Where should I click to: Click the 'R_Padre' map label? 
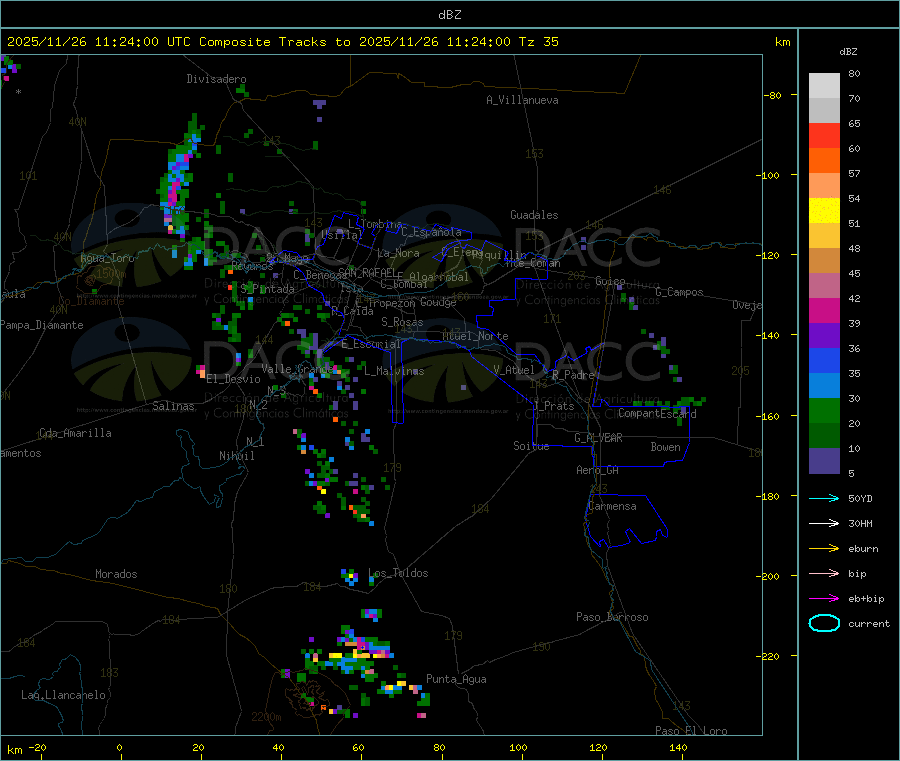(x=573, y=375)
